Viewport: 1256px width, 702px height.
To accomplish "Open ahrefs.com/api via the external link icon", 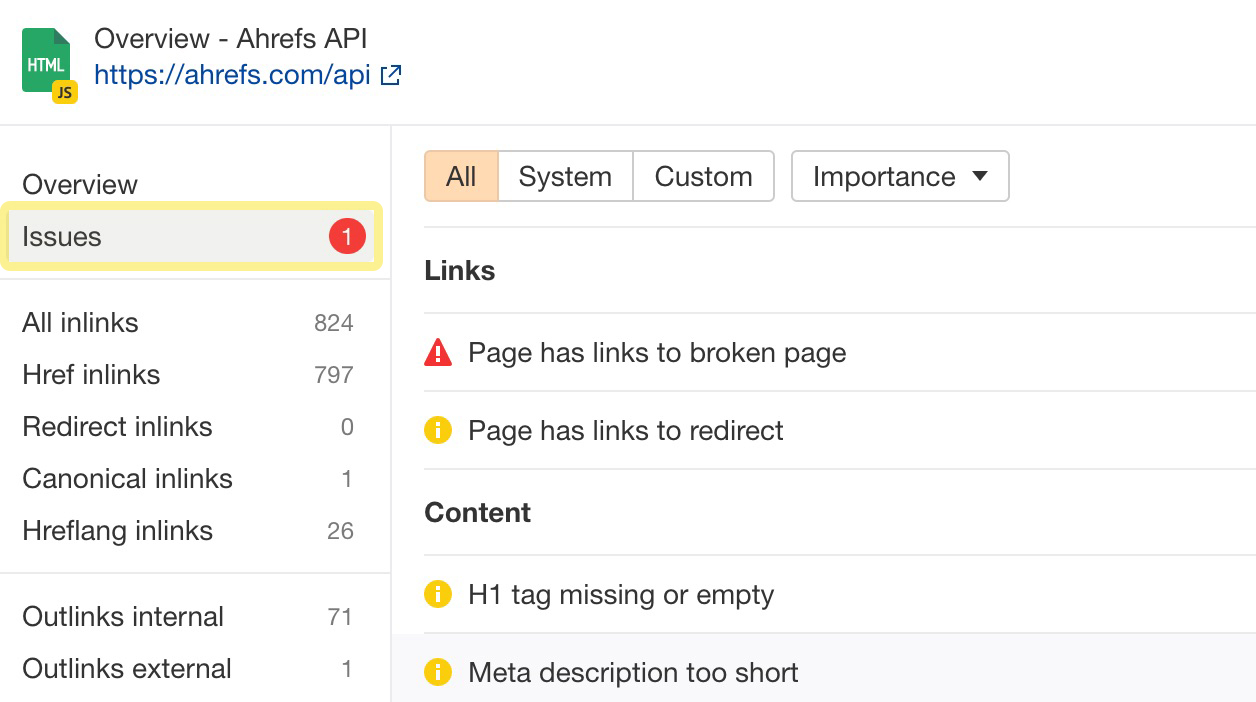I will [x=390, y=74].
